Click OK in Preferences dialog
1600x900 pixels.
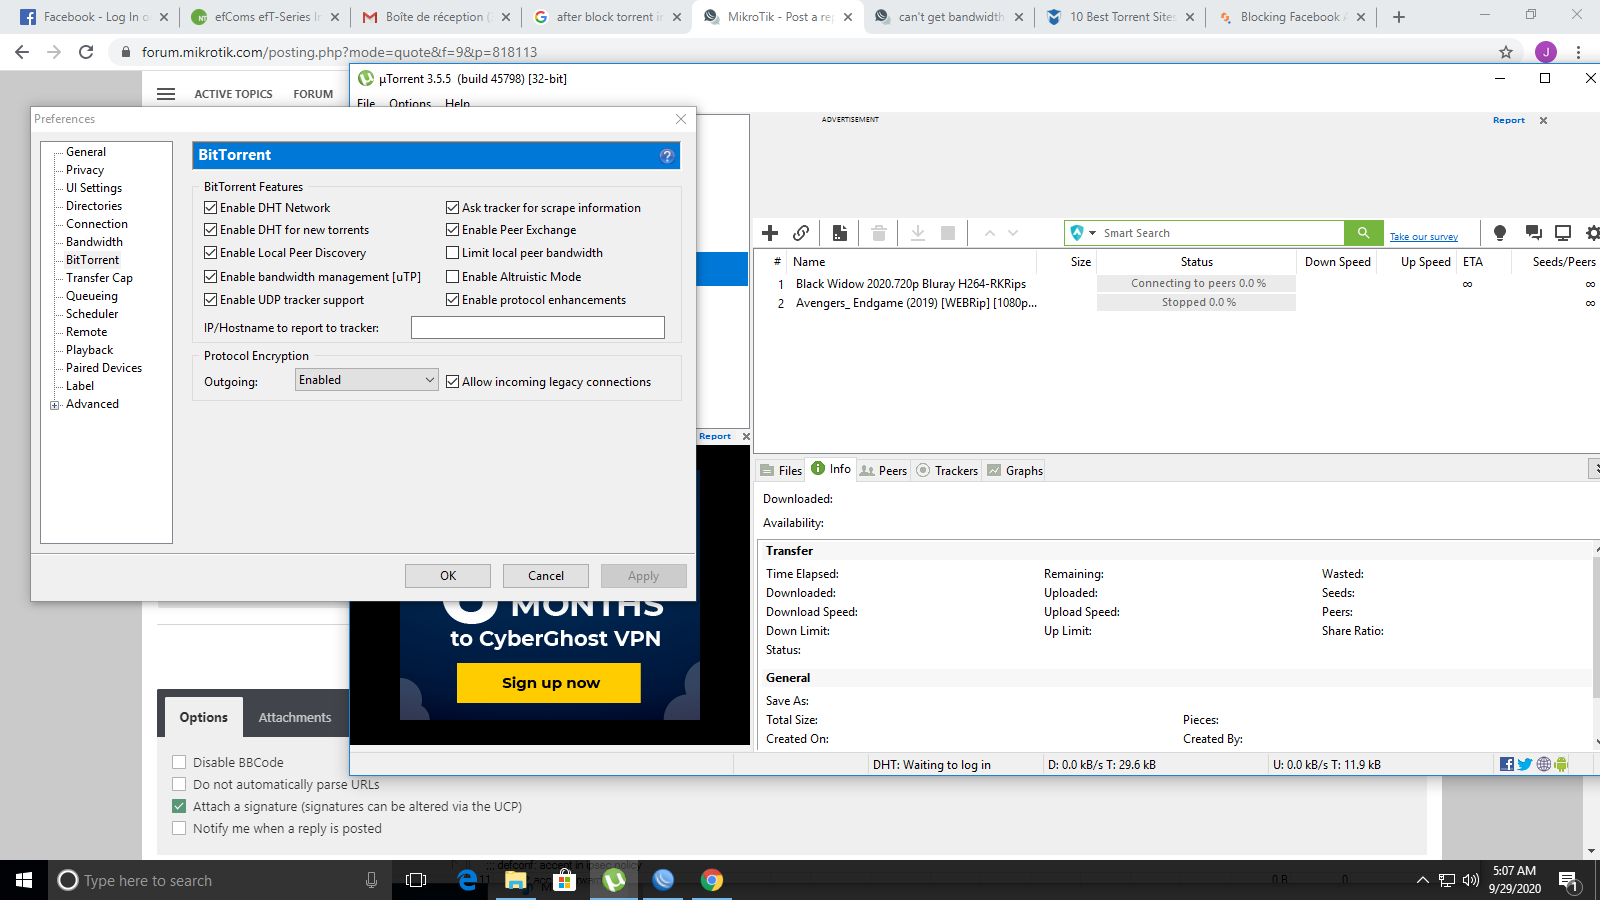click(x=448, y=576)
